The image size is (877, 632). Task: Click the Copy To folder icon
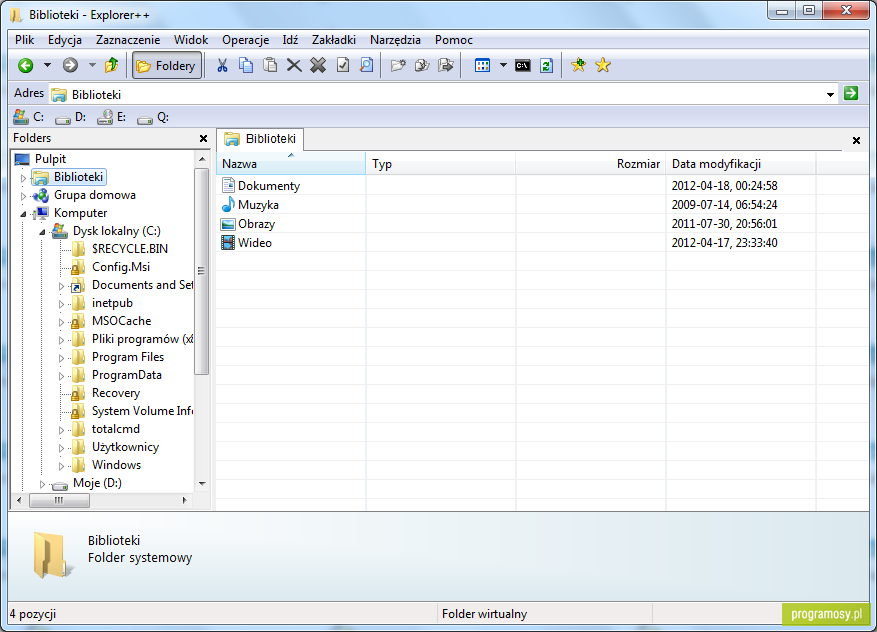coord(422,65)
